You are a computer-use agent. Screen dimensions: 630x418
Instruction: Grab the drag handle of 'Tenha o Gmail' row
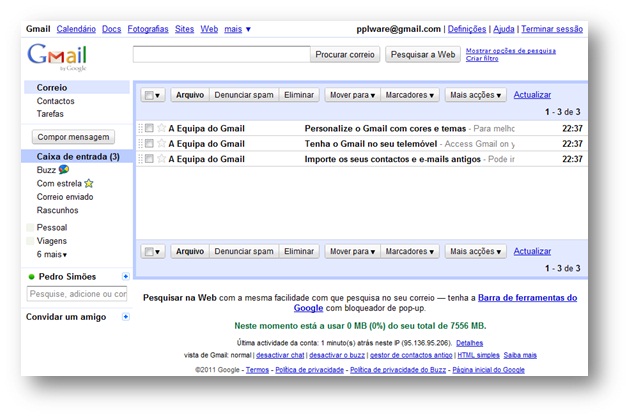click(140, 143)
